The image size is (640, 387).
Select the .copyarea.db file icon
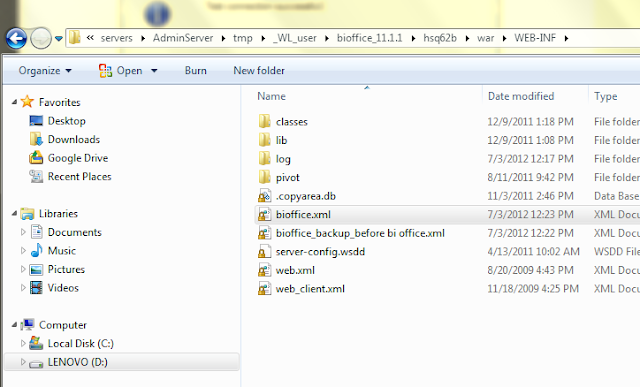click(264, 196)
